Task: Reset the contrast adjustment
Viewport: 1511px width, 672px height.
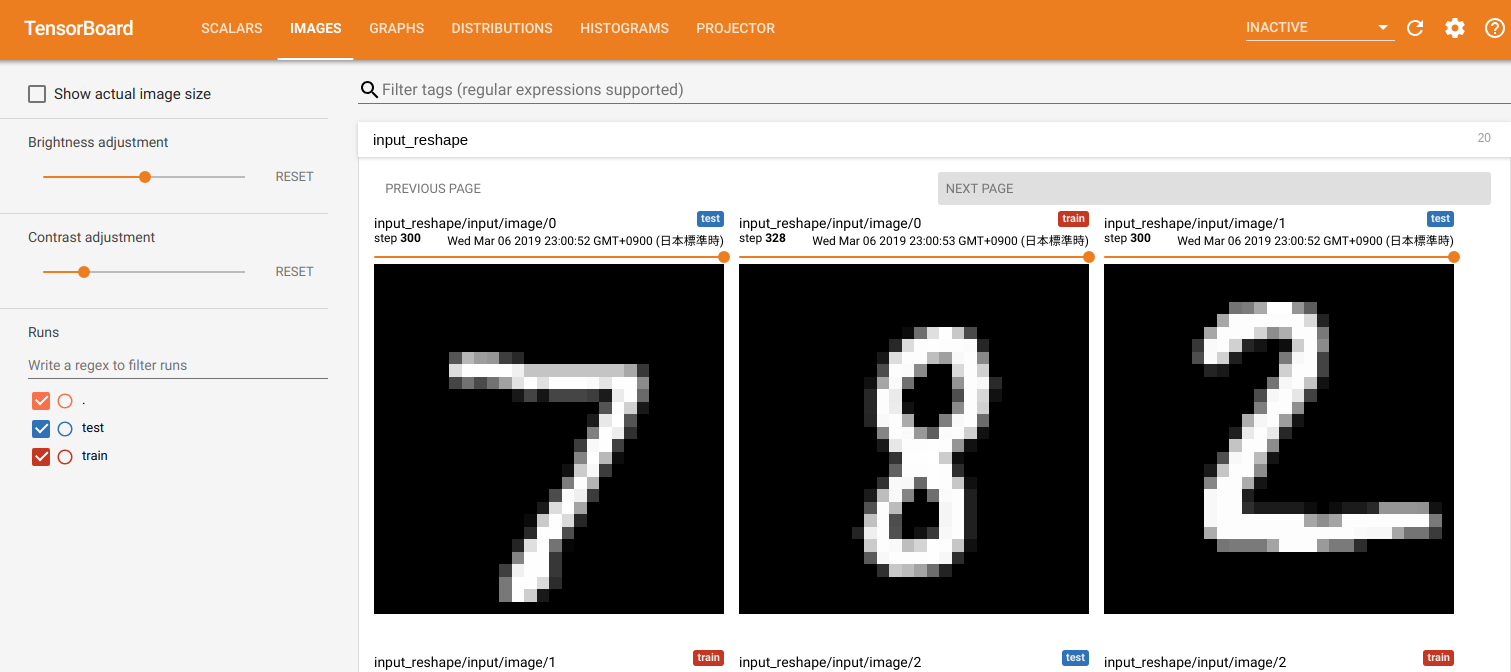Action: point(295,272)
